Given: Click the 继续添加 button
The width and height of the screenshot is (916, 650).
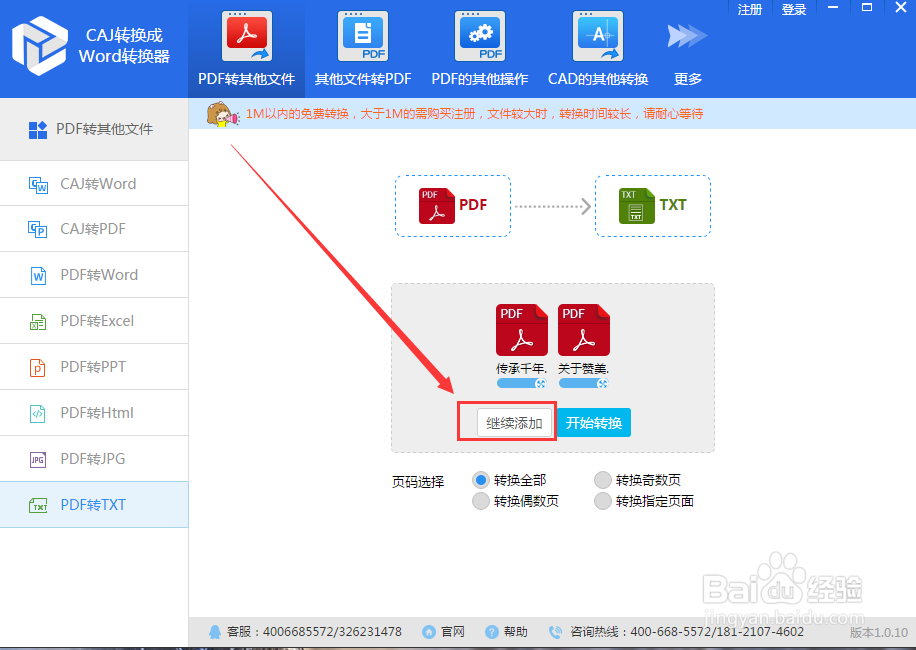Looking at the screenshot, I should (514, 423).
